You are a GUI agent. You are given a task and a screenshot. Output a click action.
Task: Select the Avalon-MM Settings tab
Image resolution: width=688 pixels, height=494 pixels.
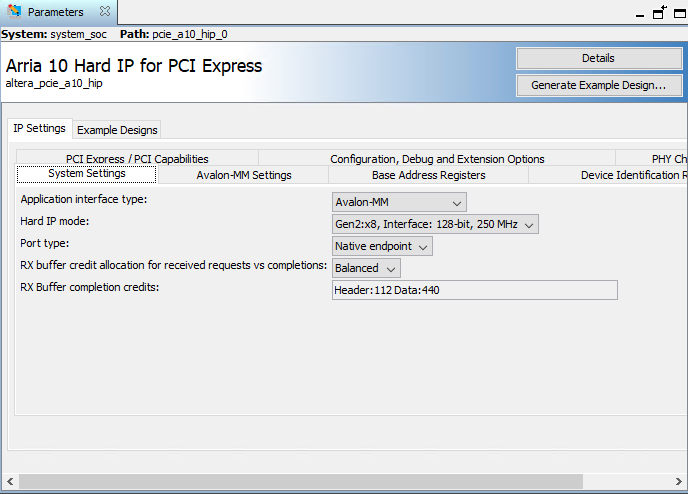(244, 175)
